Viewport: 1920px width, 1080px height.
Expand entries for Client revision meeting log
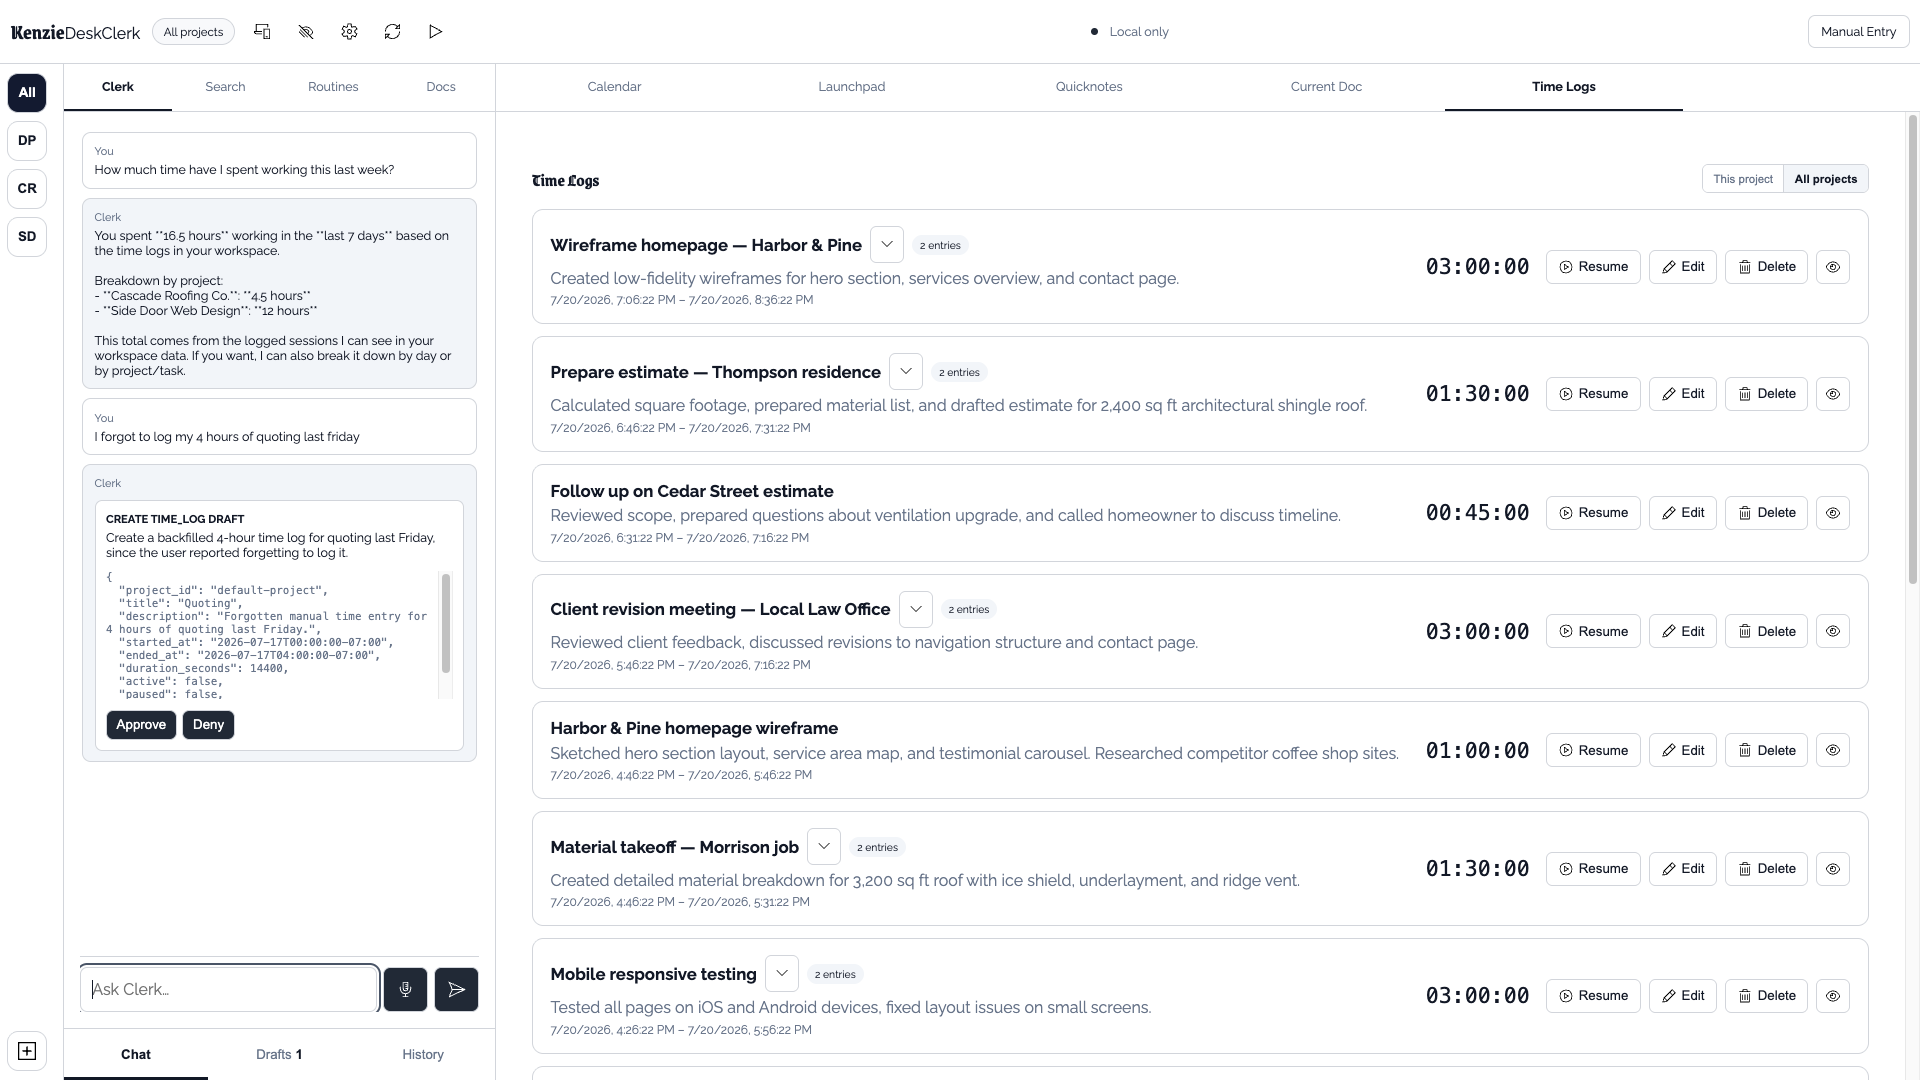[x=915, y=609]
